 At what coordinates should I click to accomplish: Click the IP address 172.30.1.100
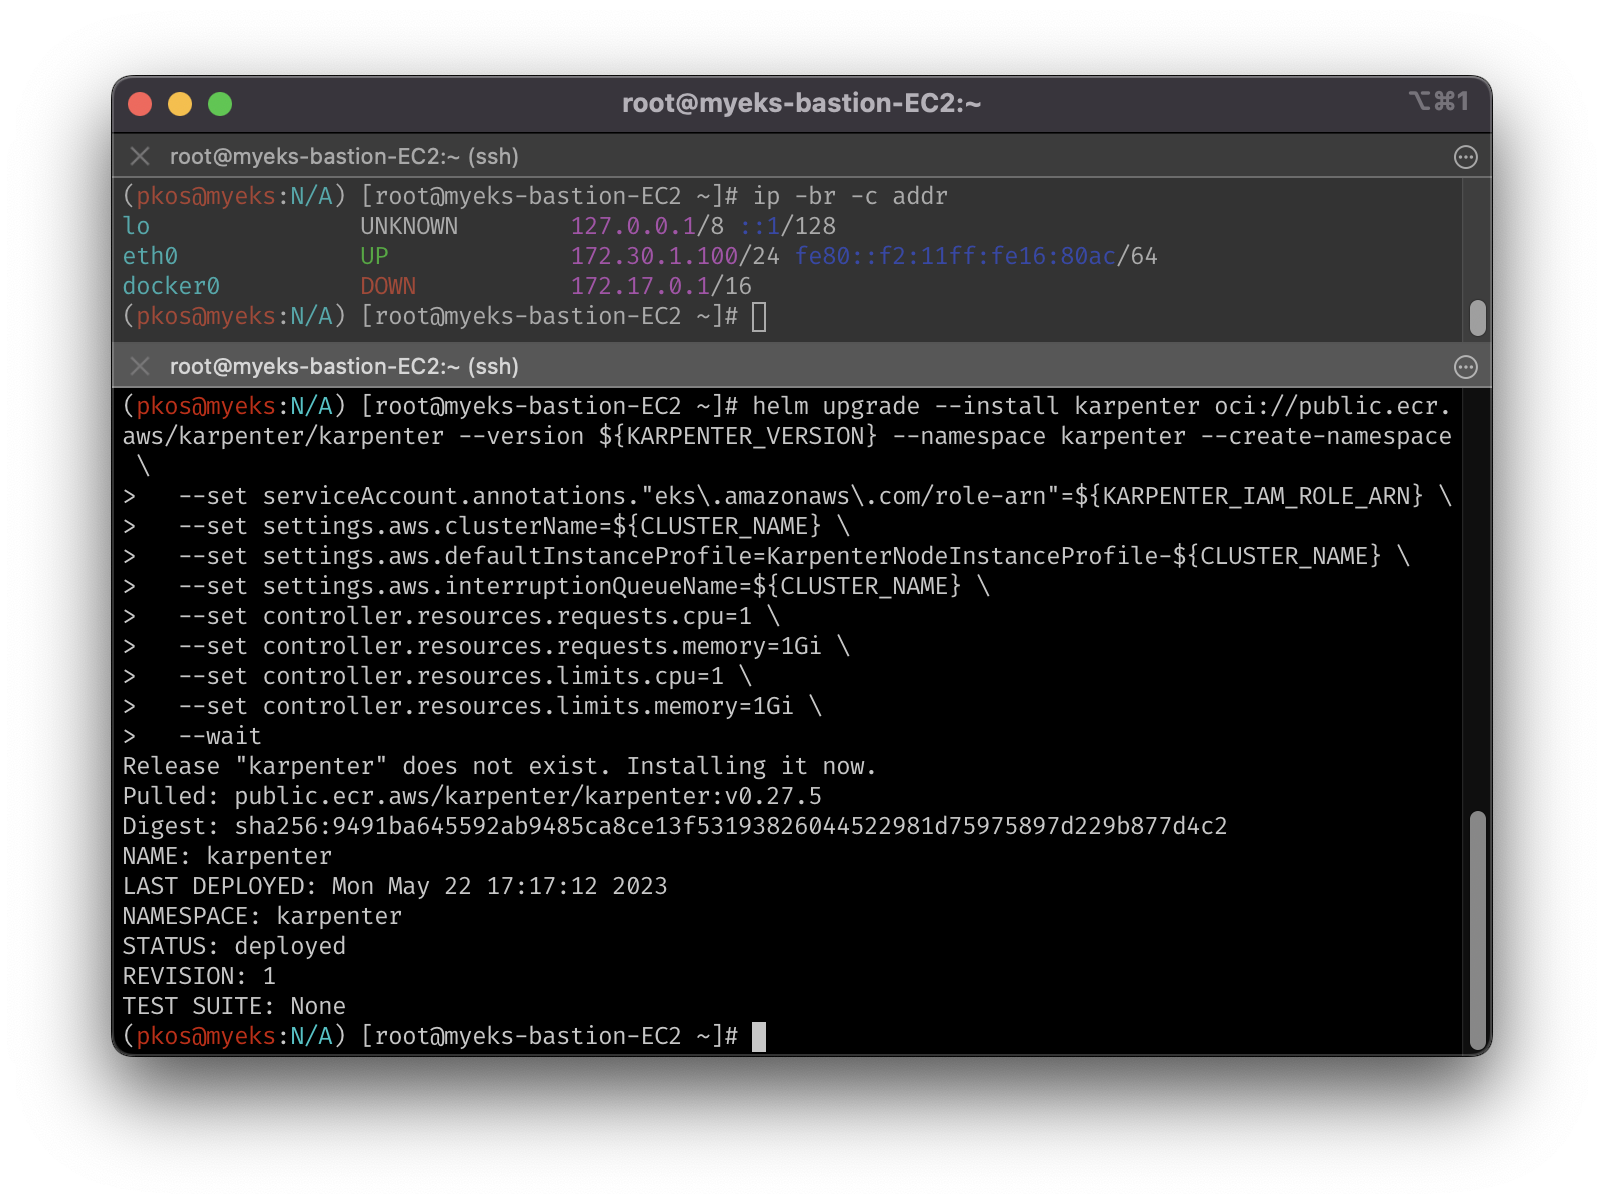click(654, 256)
